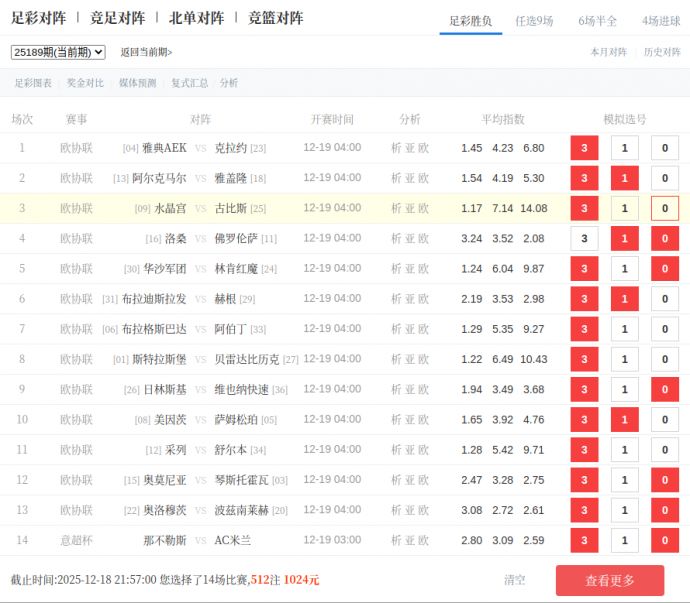Deselect pick 1 for 那不勒斯 vs AC米兰
This screenshot has width=690, height=603.
[624, 540]
